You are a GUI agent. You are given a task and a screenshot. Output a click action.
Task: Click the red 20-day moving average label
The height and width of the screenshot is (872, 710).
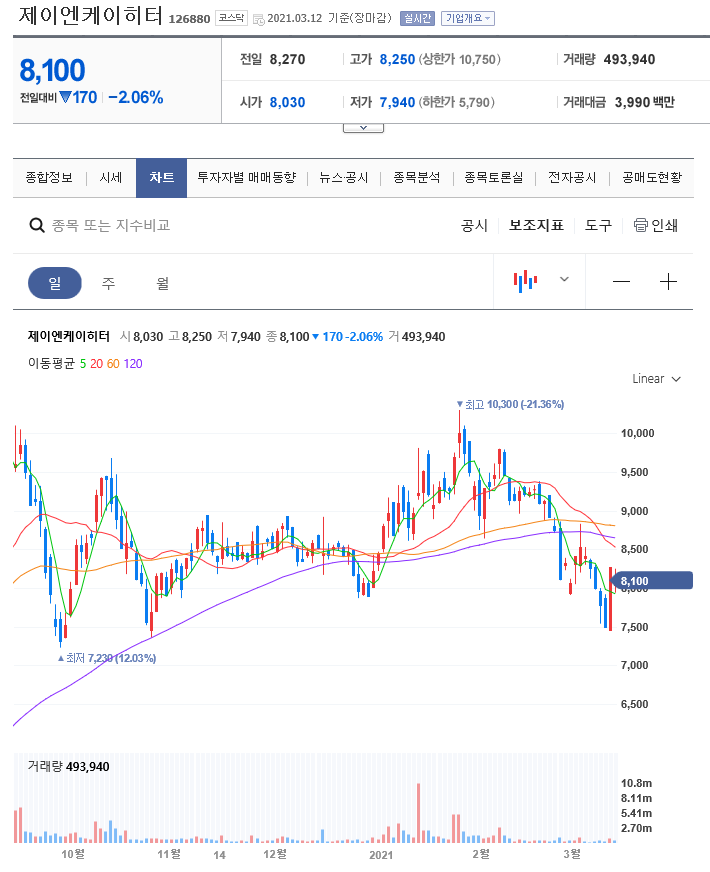click(97, 364)
